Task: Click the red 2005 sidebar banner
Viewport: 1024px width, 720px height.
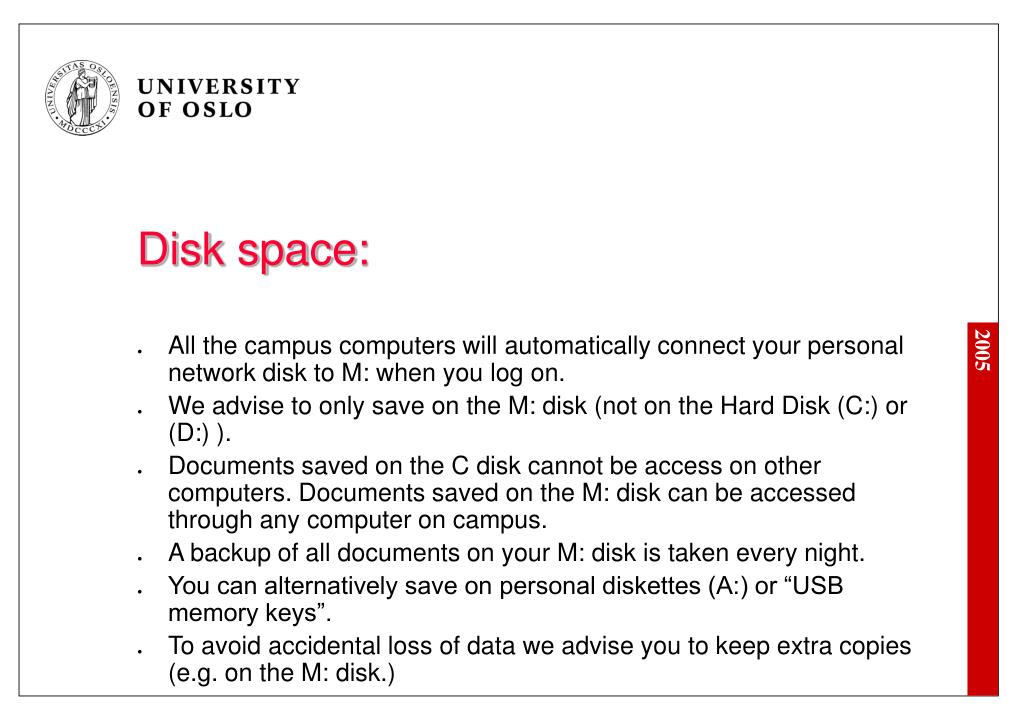Action: point(982,508)
